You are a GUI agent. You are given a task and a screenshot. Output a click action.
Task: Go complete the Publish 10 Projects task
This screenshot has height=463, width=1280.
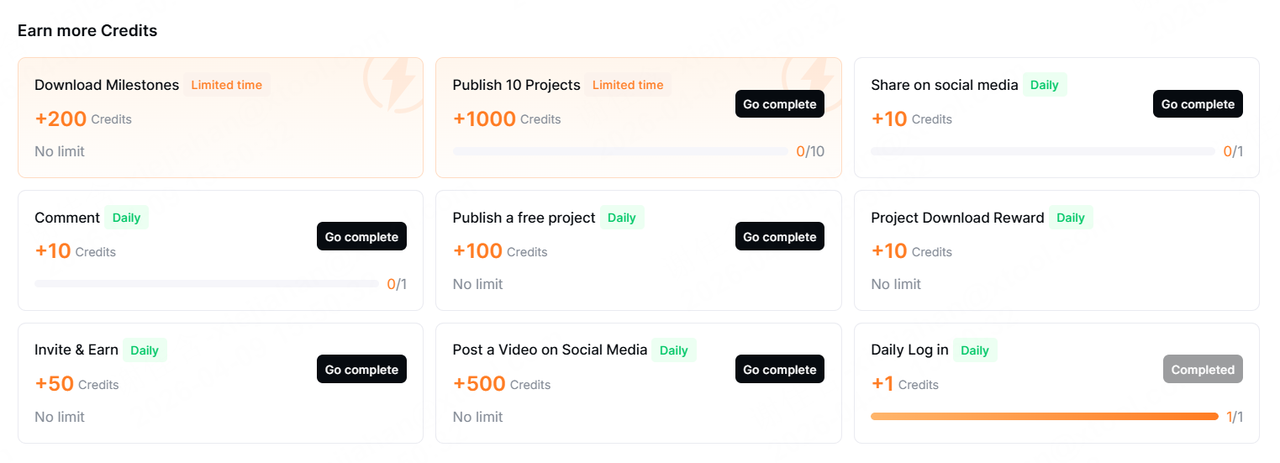[x=780, y=104]
